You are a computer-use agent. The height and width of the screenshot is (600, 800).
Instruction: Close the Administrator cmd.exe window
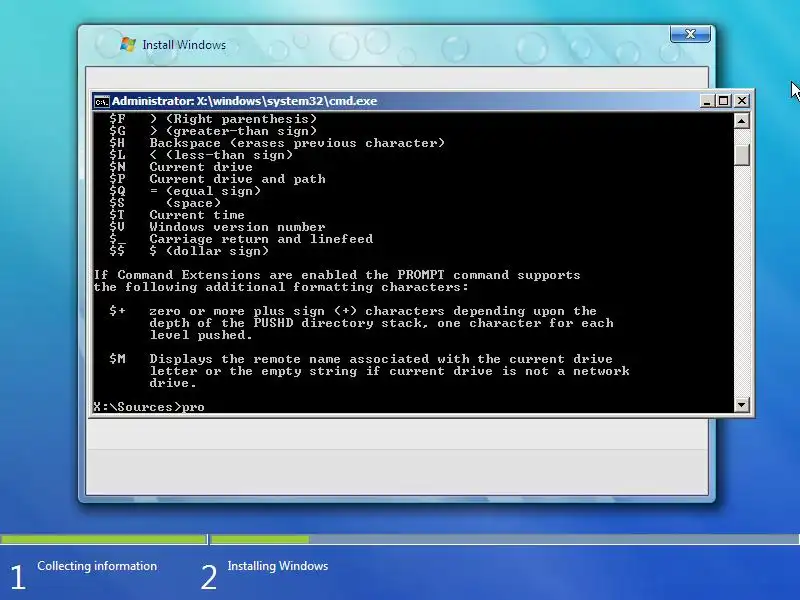point(742,101)
